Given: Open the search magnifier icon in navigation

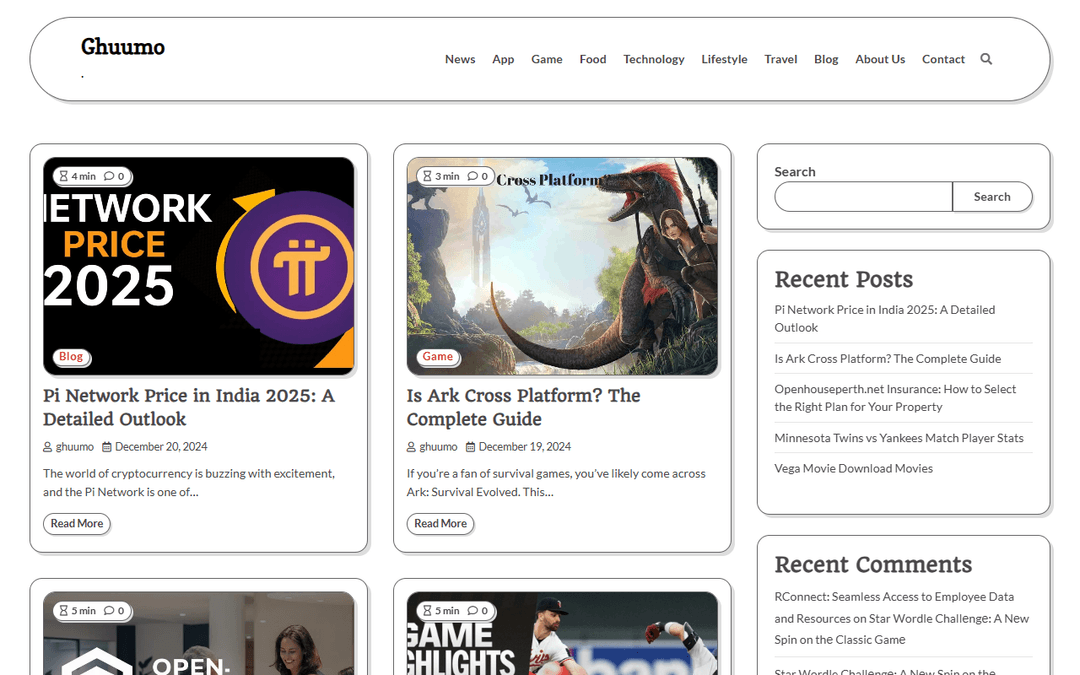Looking at the screenshot, I should 986,59.
